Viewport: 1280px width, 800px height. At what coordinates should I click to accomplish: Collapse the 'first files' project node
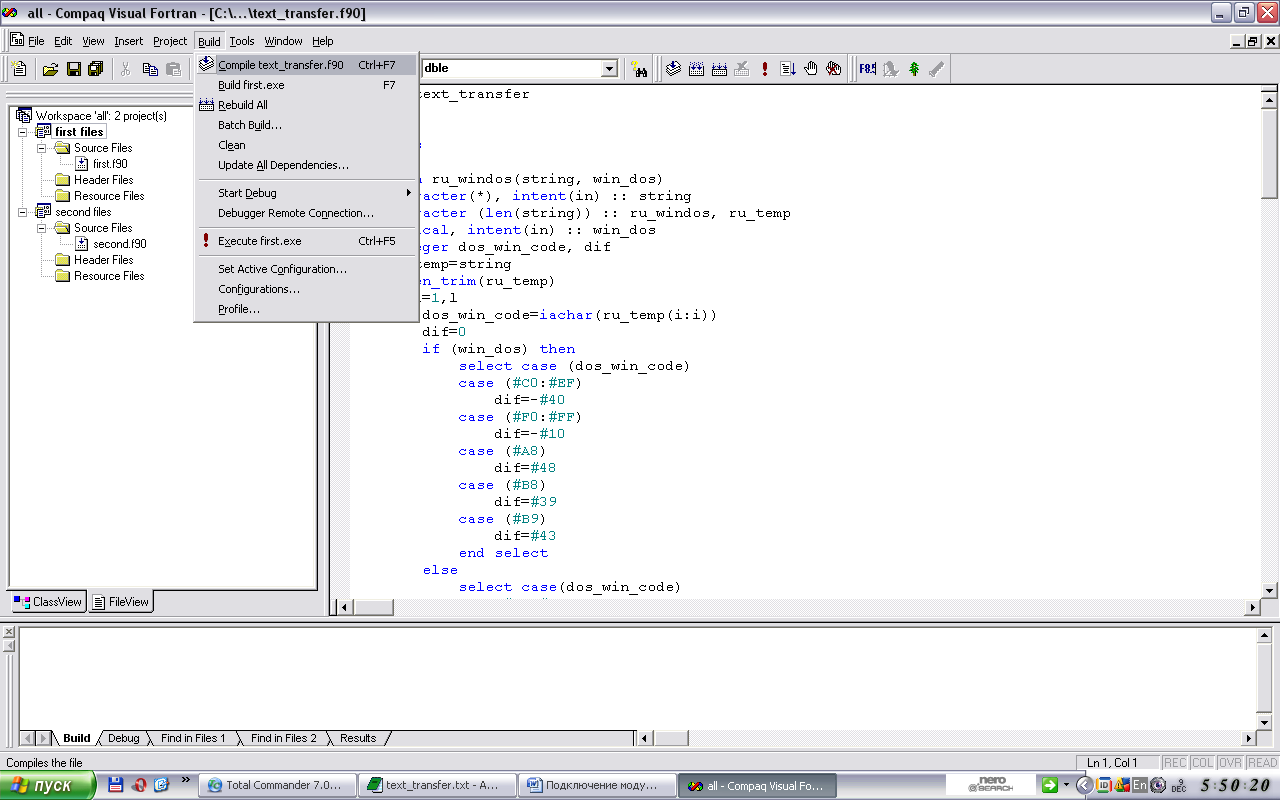23,132
